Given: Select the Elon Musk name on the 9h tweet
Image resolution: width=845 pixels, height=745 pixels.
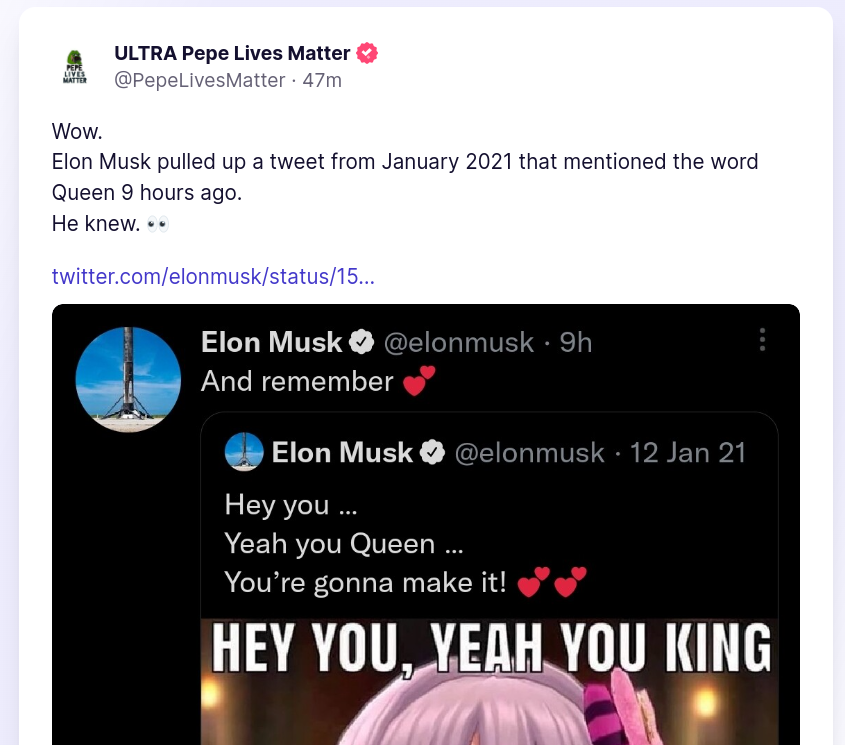Looking at the screenshot, I should tap(271, 343).
